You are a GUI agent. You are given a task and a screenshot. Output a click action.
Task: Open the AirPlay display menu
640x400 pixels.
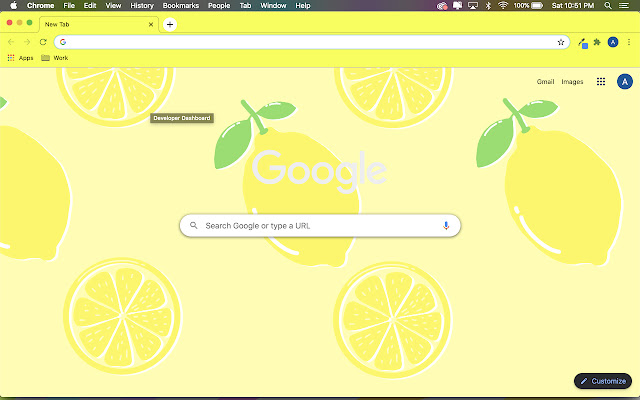pyautogui.click(x=473, y=5)
